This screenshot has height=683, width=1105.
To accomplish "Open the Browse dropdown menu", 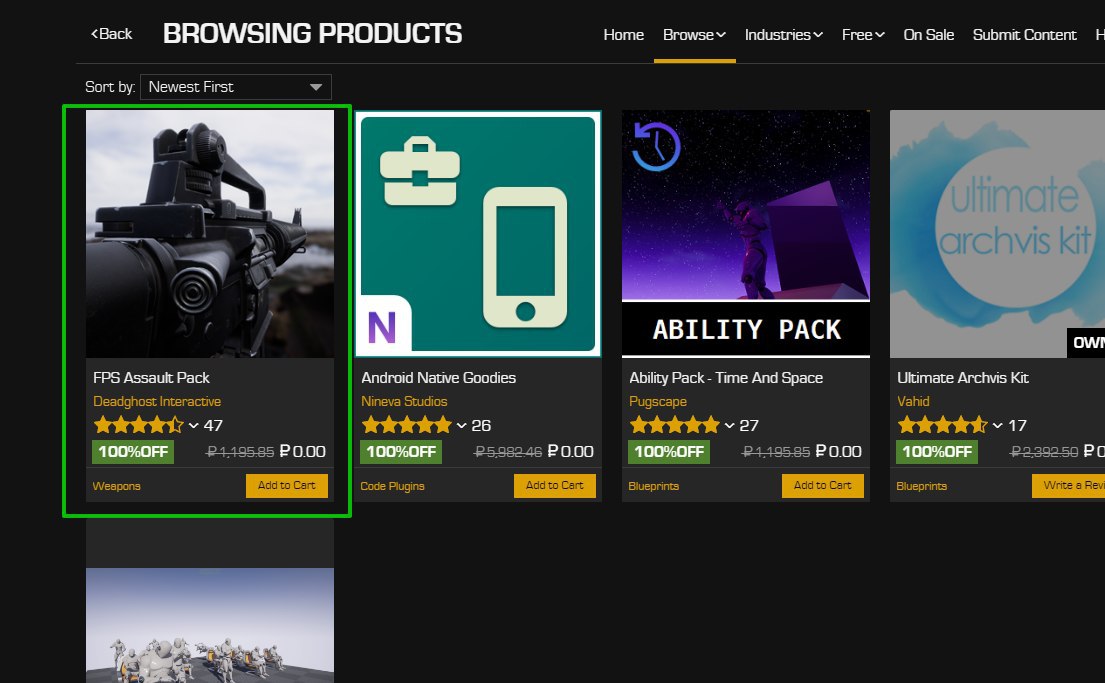I will (694, 35).
